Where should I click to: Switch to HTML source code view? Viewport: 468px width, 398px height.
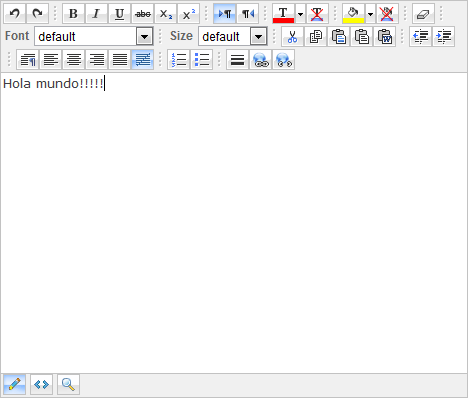(x=41, y=384)
